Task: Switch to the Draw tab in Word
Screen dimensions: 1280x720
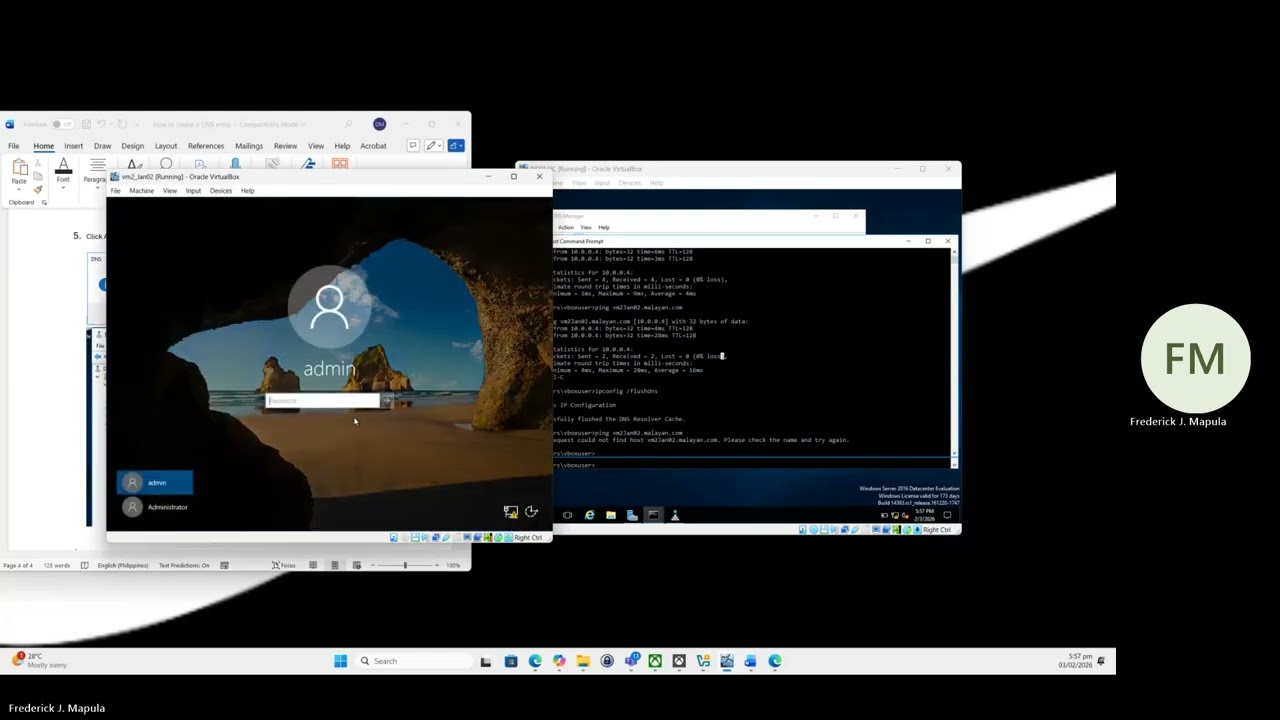Action: click(x=102, y=146)
